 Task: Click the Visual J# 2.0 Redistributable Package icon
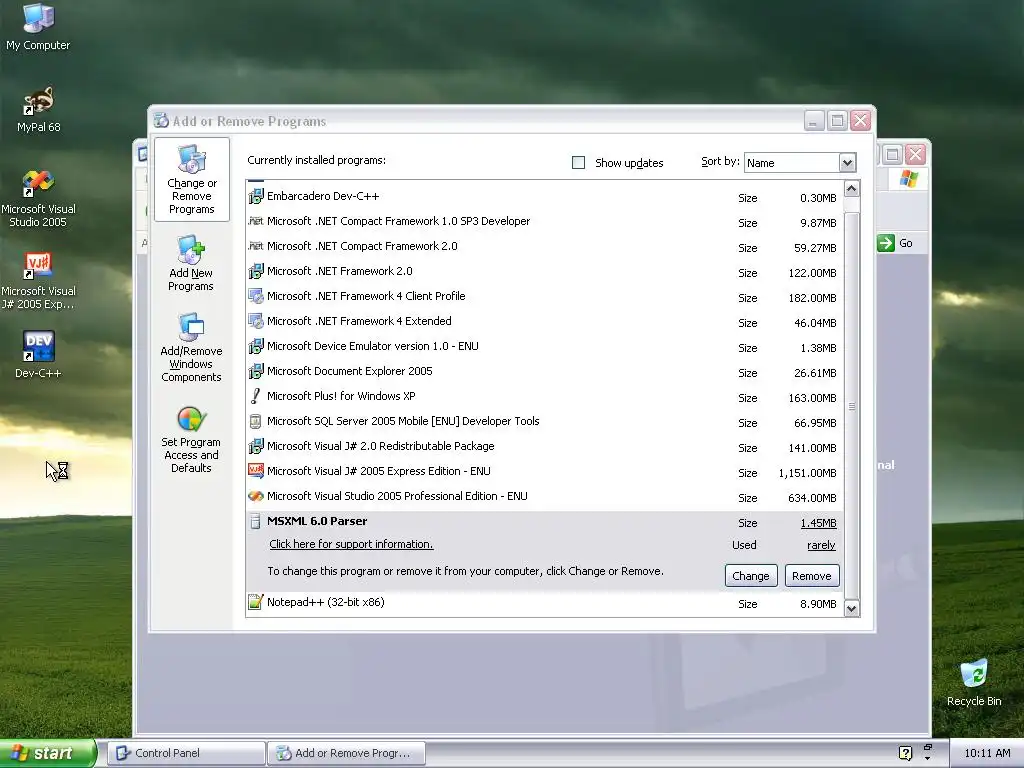255,446
